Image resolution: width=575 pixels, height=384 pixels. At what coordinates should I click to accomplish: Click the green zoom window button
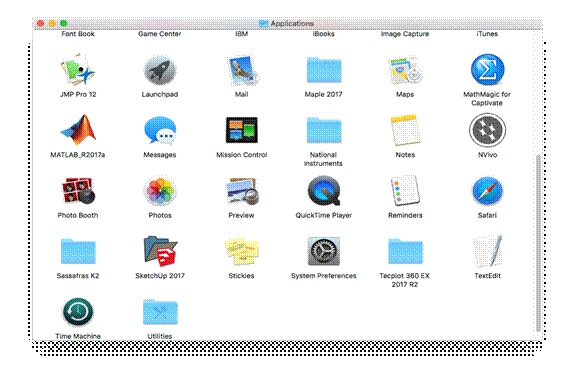coord(64,23)
